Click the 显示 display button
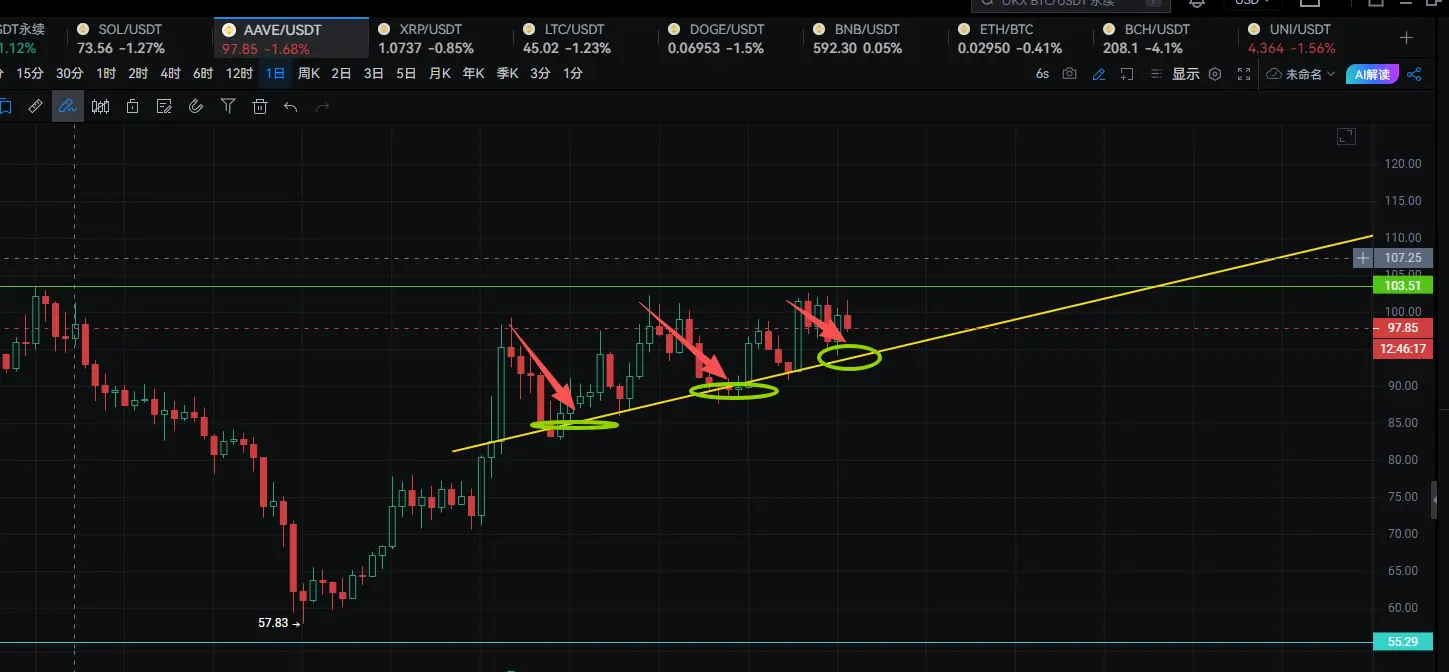1449x672 pixels. [1185, 74]
